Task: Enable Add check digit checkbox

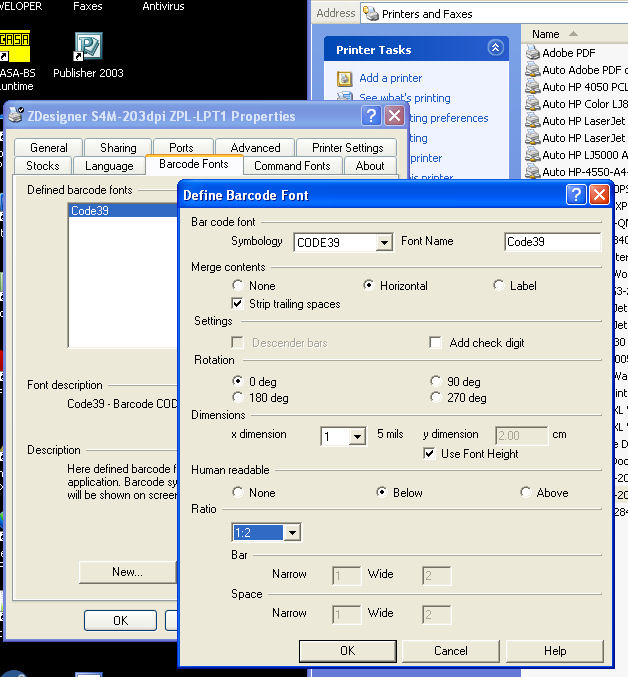Action: (x=435, y=342)
